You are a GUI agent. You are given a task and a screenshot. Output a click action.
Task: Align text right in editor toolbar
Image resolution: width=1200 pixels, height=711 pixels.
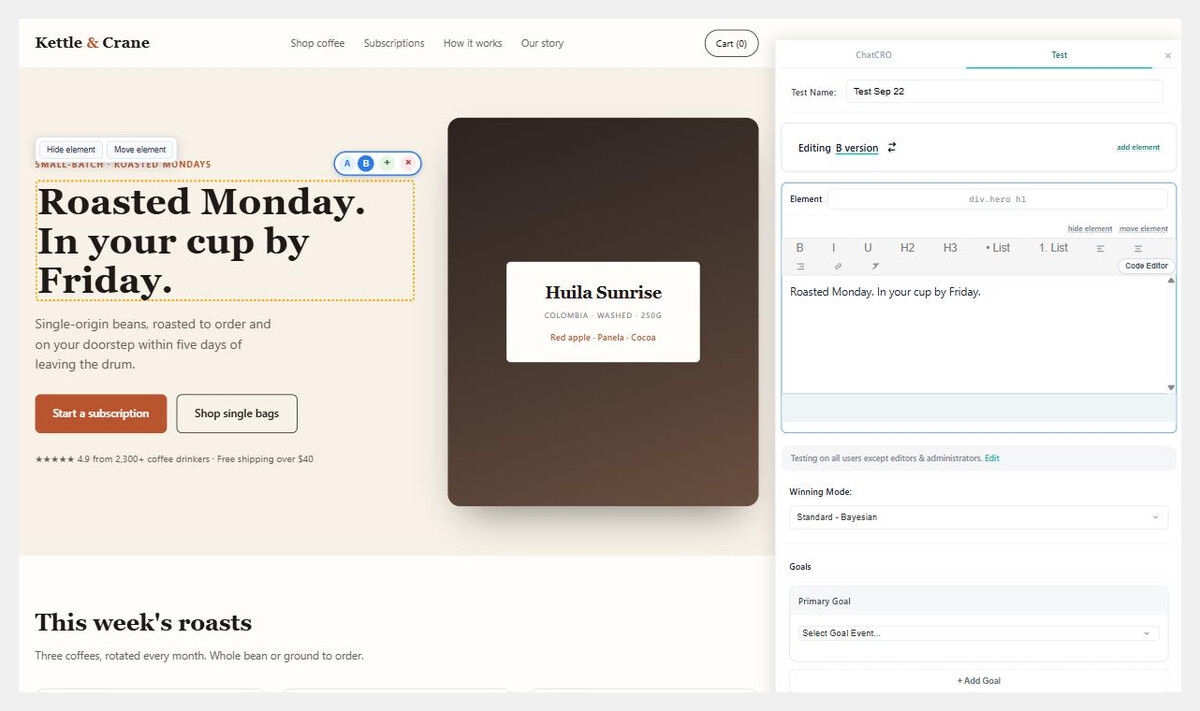coord(800,267)
